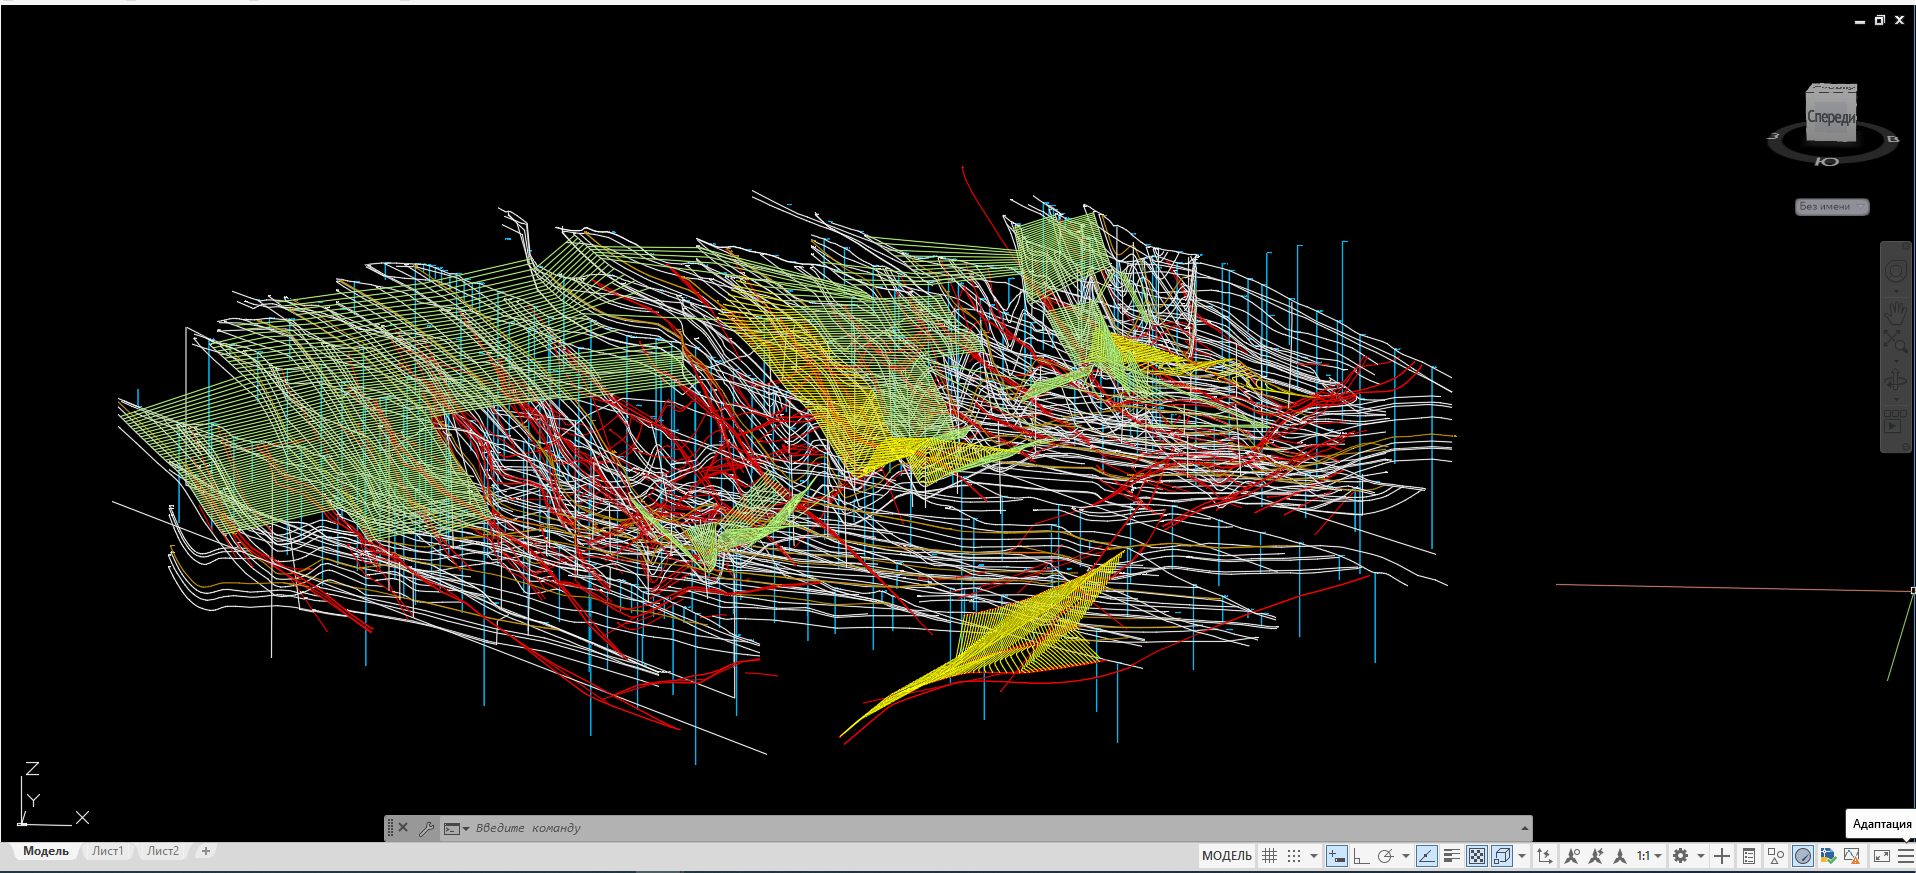Click the clean screen expand icon
The width and height of the screenshot is (1916, 873).
point(1882,856)
